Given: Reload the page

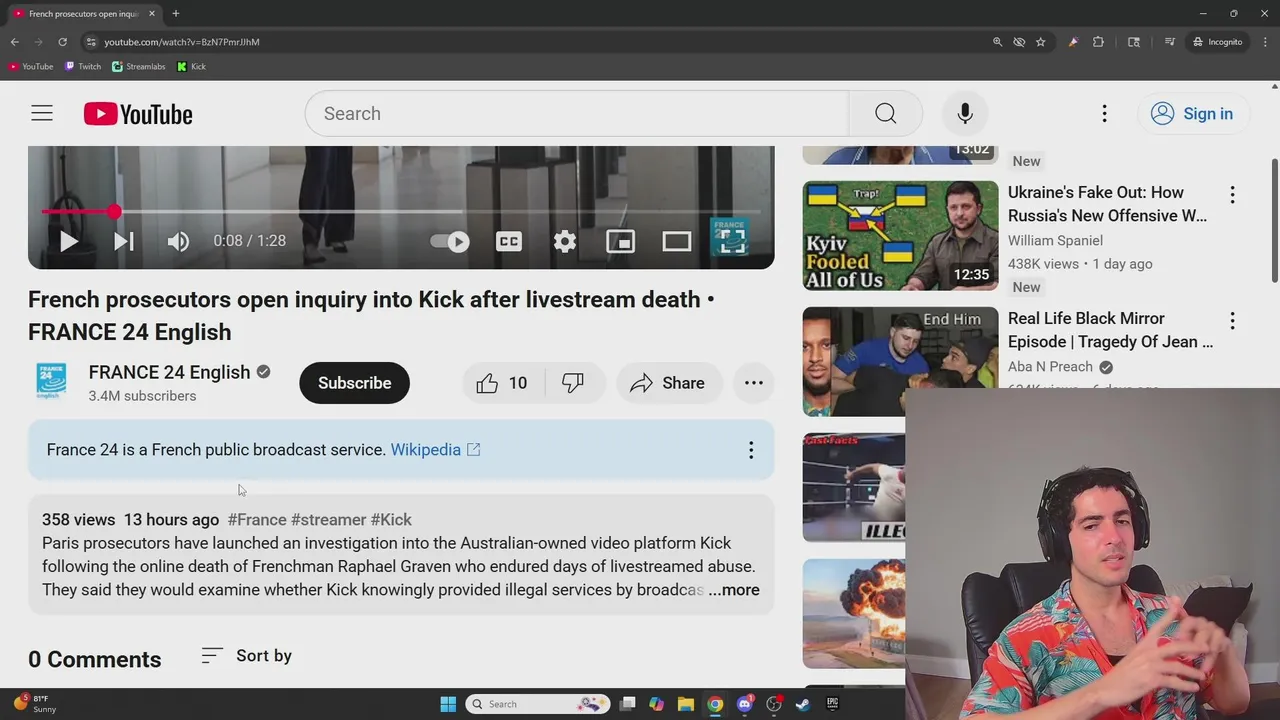Looking at the screenshot, I should [x=62, y=42].
